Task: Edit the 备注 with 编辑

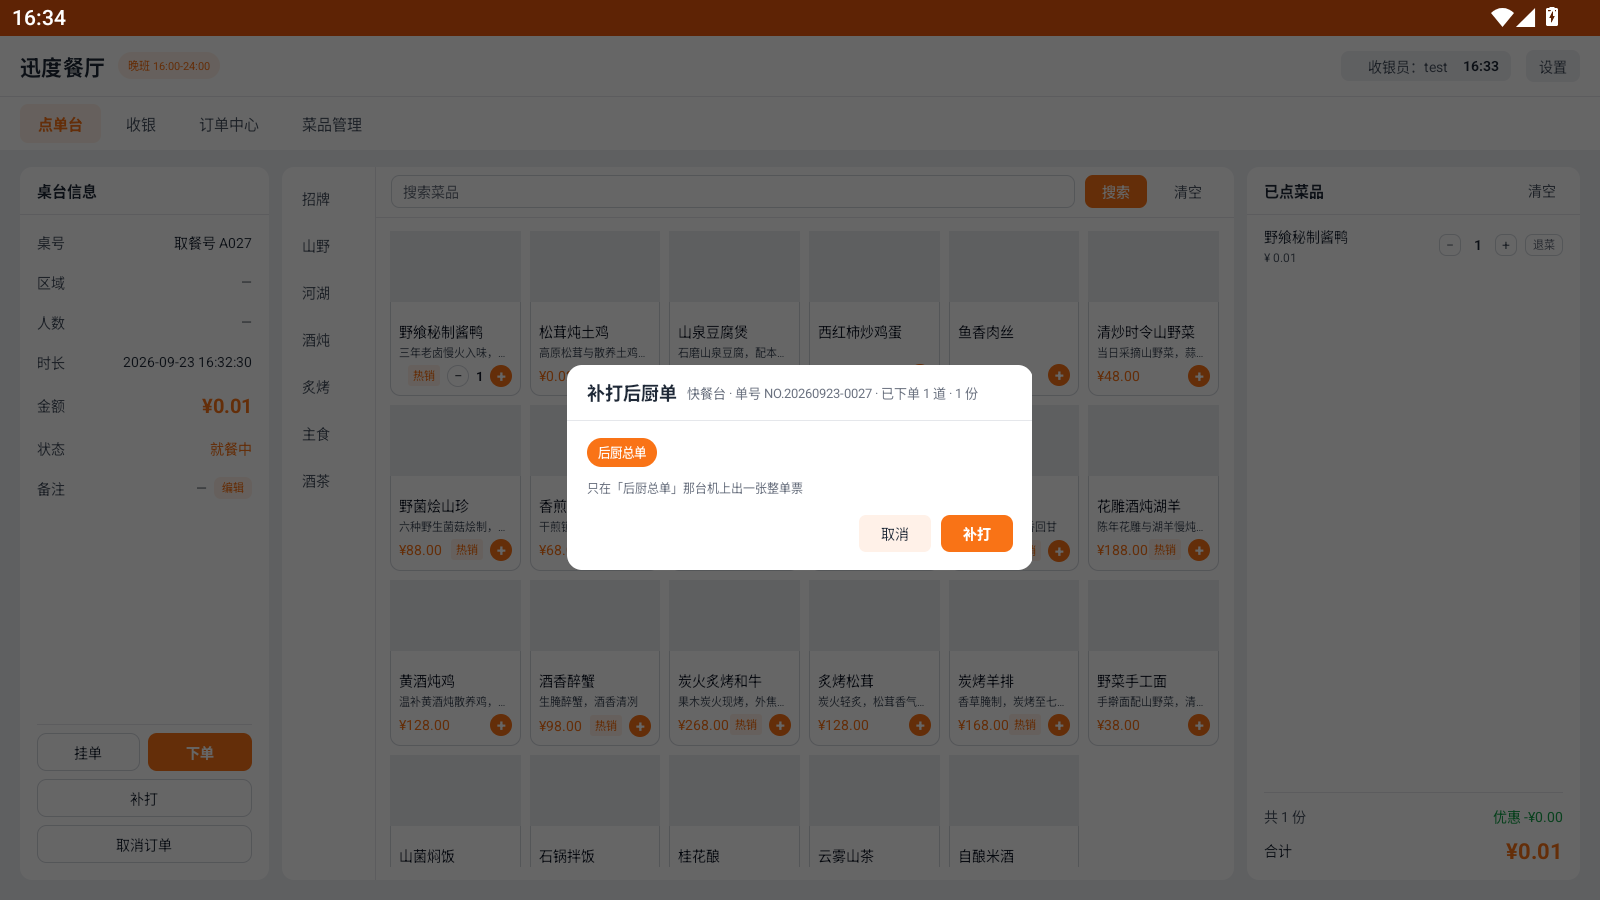Action: point(233,488)
